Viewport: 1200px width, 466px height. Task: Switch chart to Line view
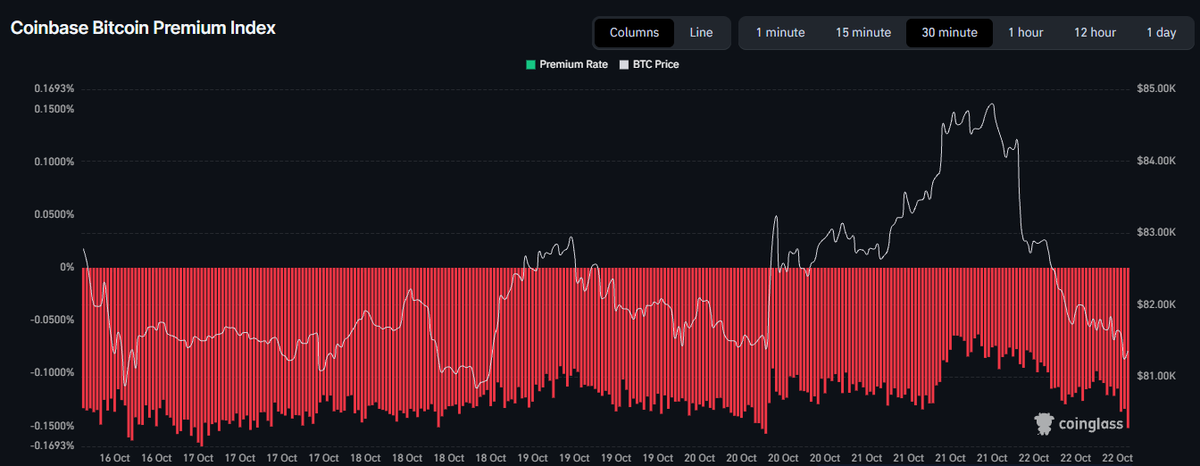pyautogui.click(x=701, y=33)
